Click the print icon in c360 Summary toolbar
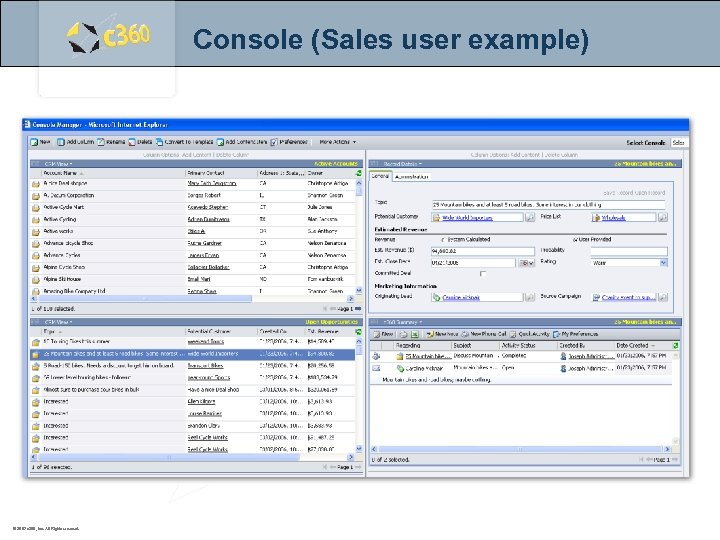 404,334
